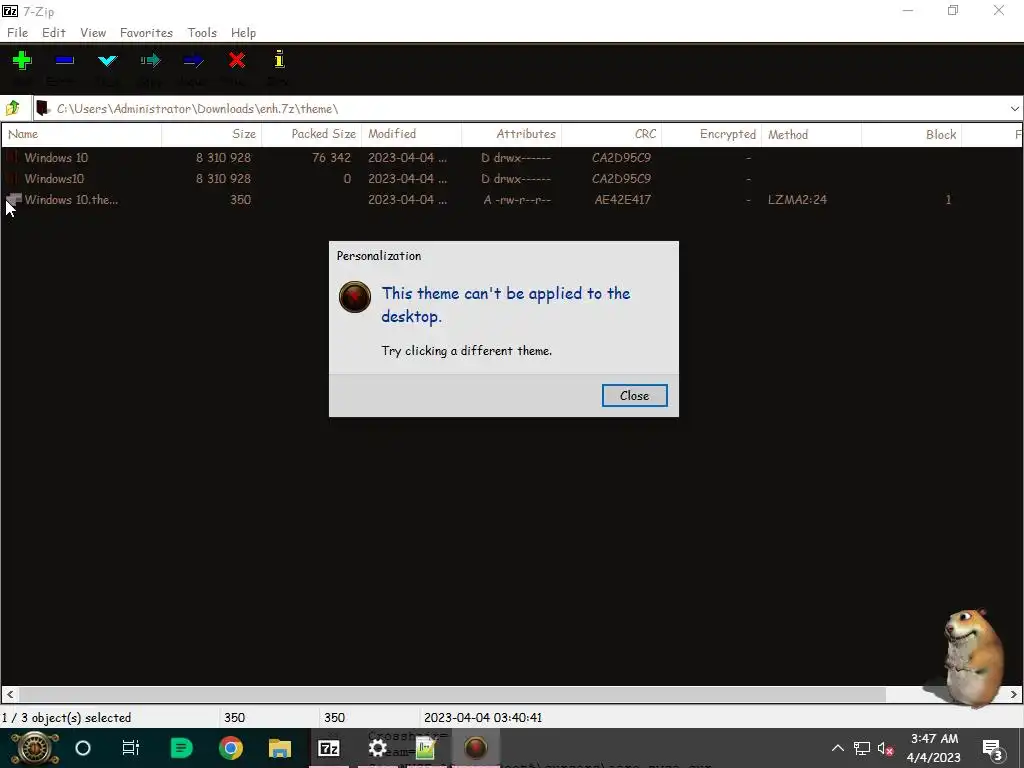Open the View menu
The height and width of the screenshot is (768, 1024).
tap(93, 33)
